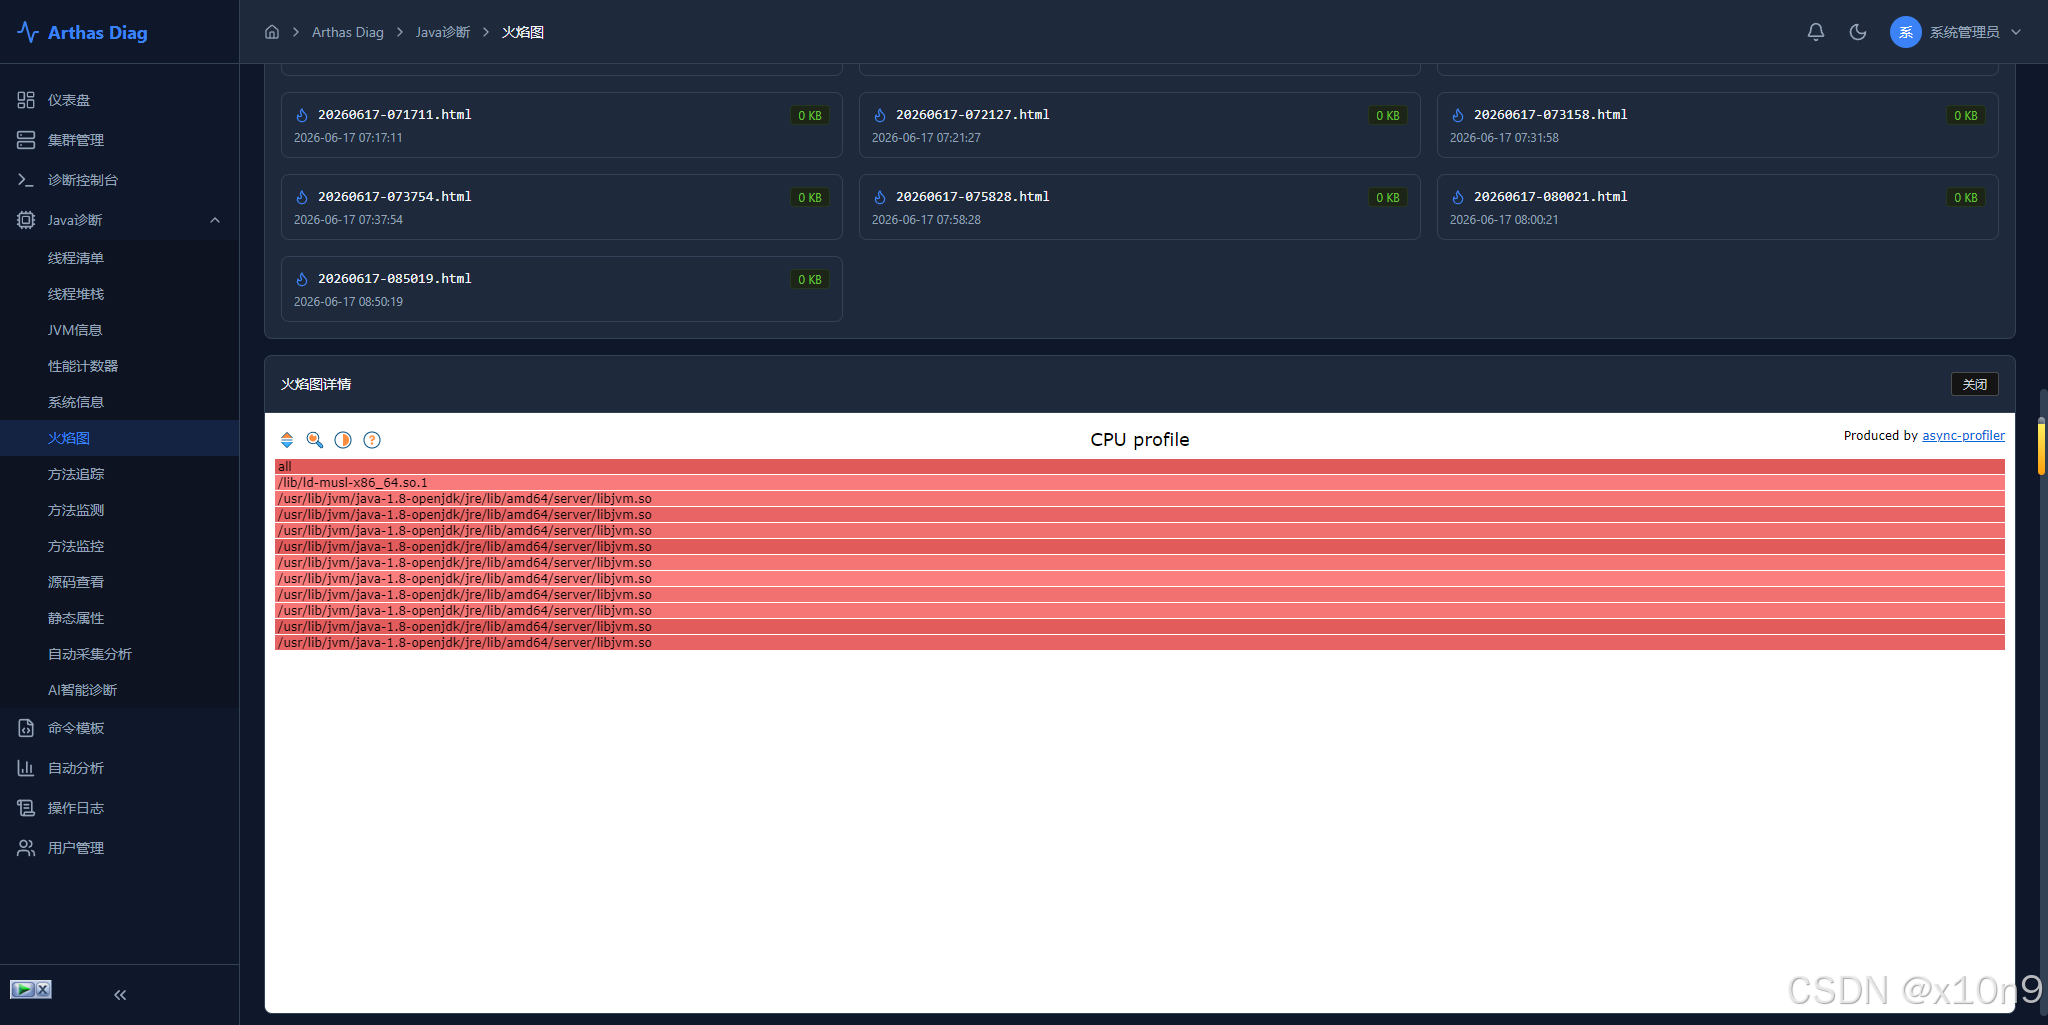Select the /lib/ld-musl-x86_64.so.1 frame
The height and width of the screenshot is (1025, 2048).
(1139, 483)
